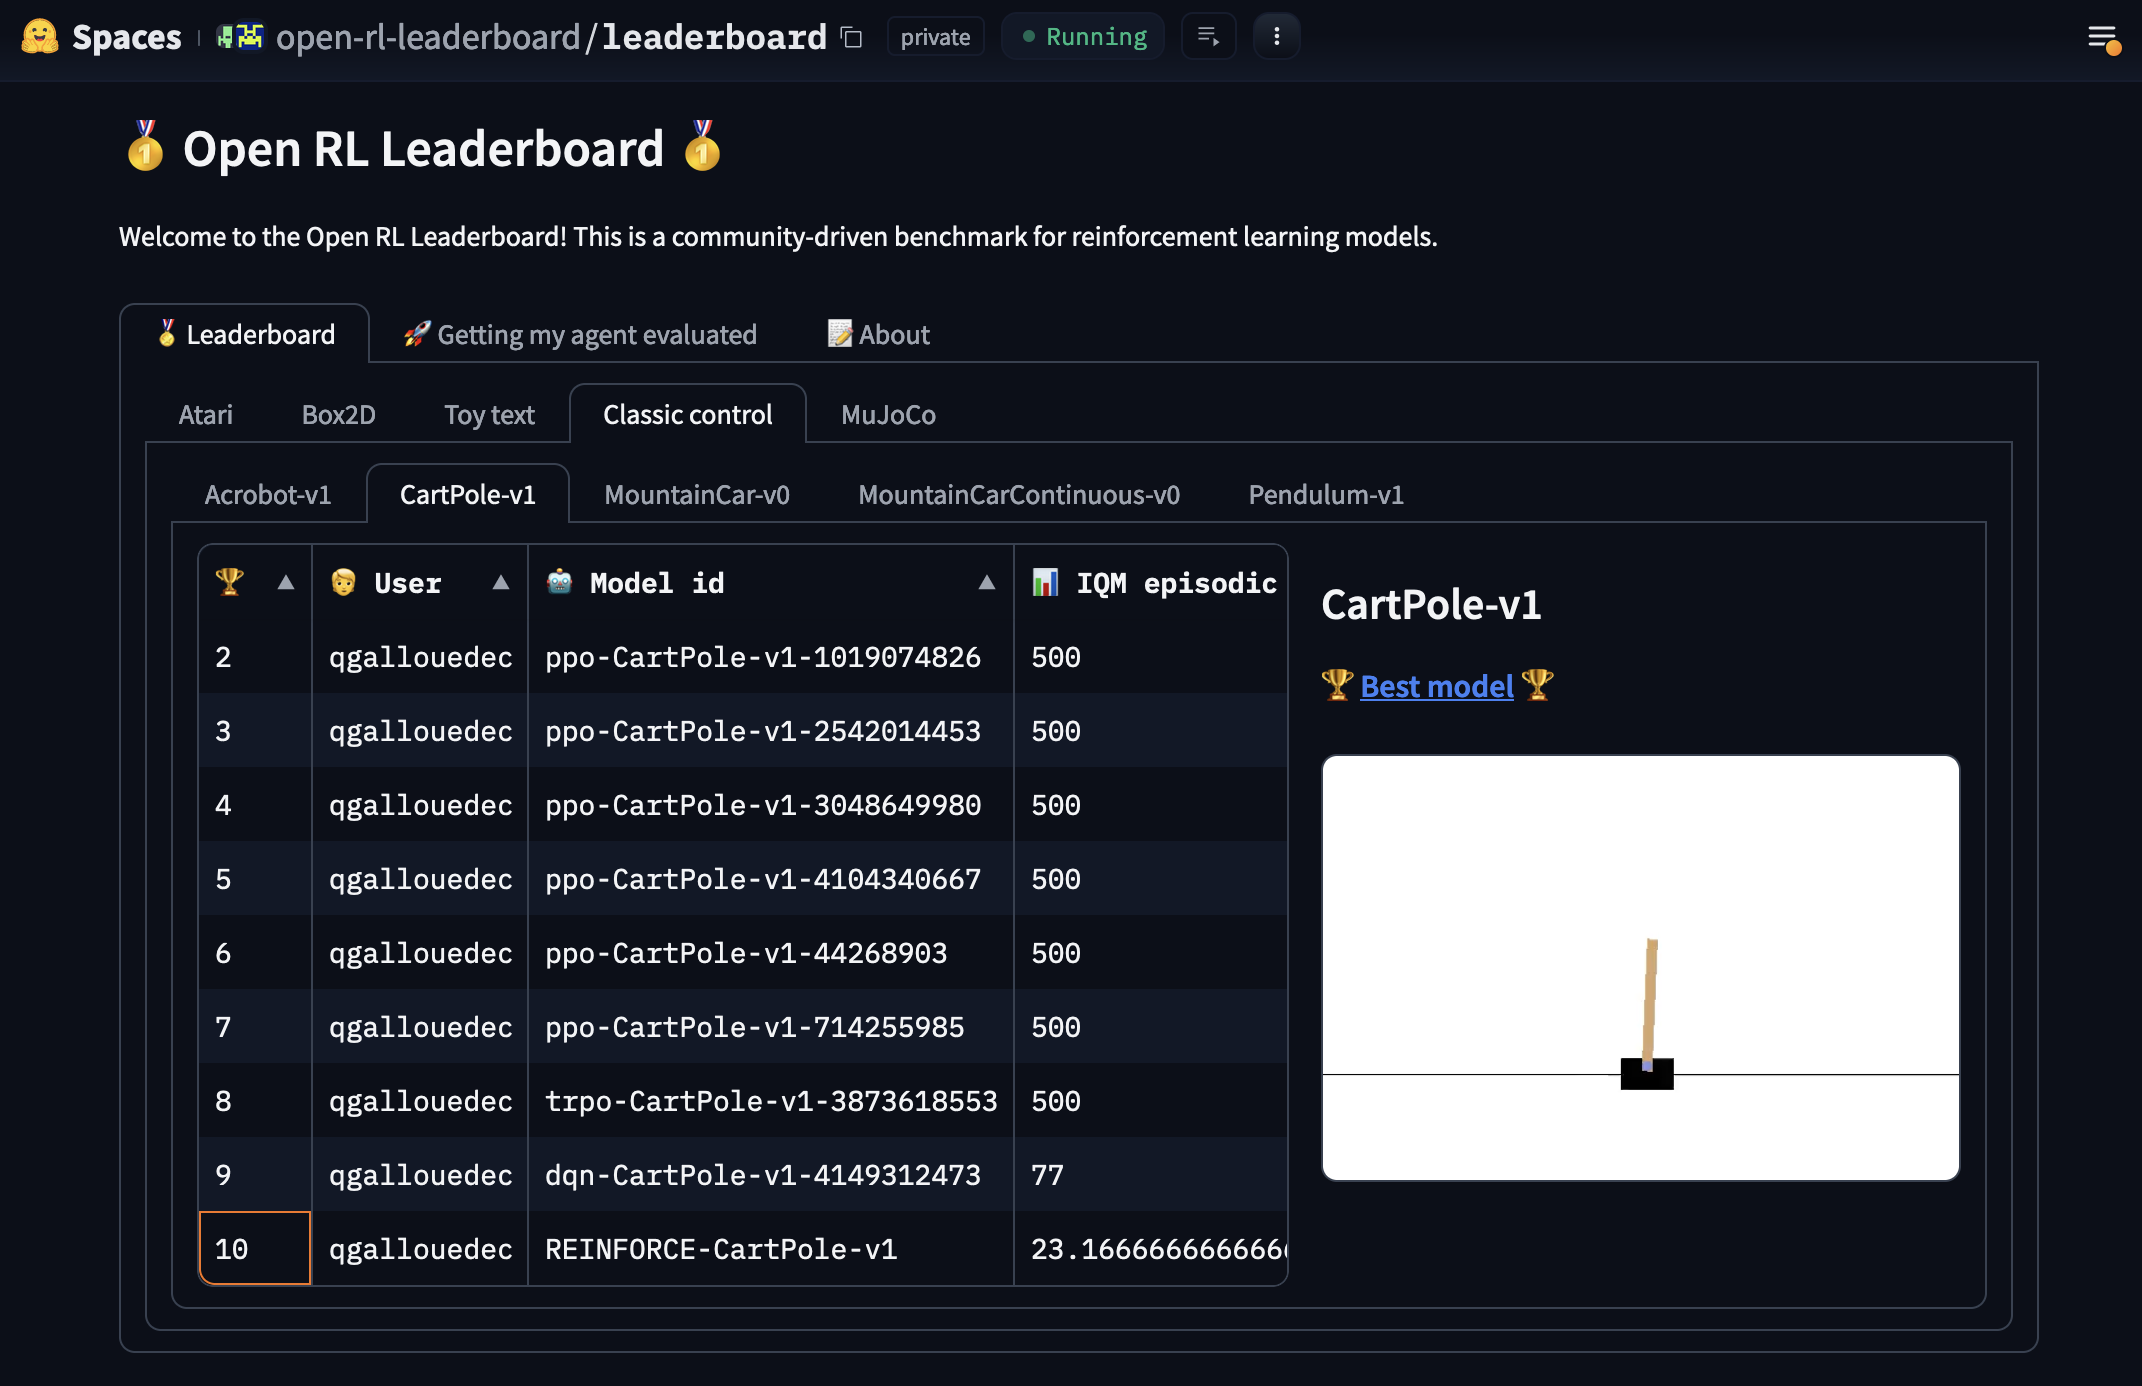Open the three-dot options menu

click(1276, 37)
